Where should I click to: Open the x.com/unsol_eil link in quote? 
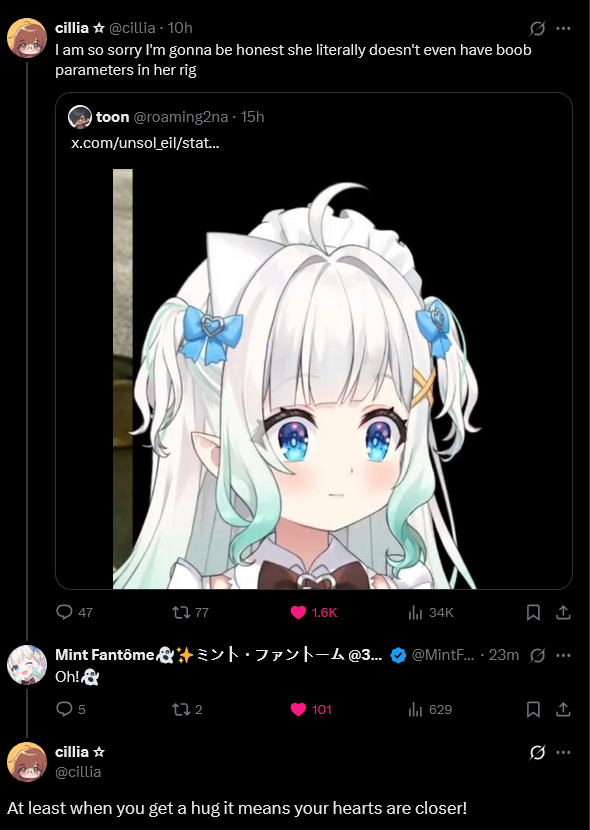tap(145, 143)
